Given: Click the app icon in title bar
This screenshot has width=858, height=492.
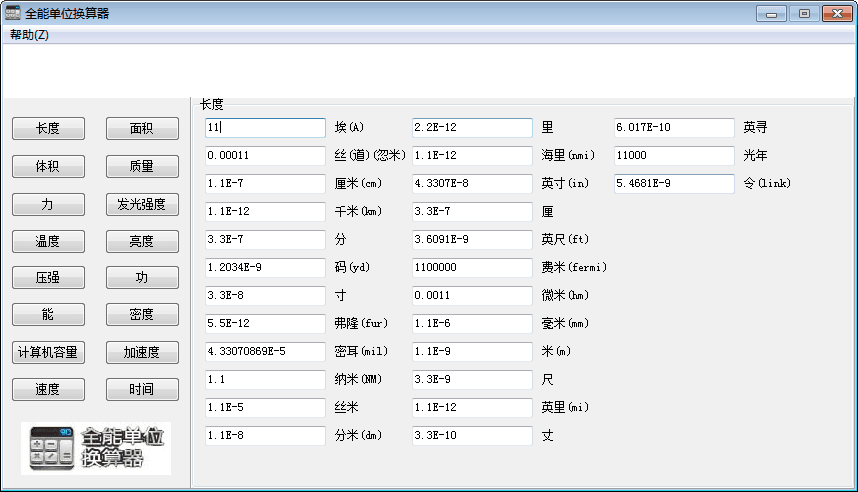Looking at the screenshot, I should tap(13, 13).
